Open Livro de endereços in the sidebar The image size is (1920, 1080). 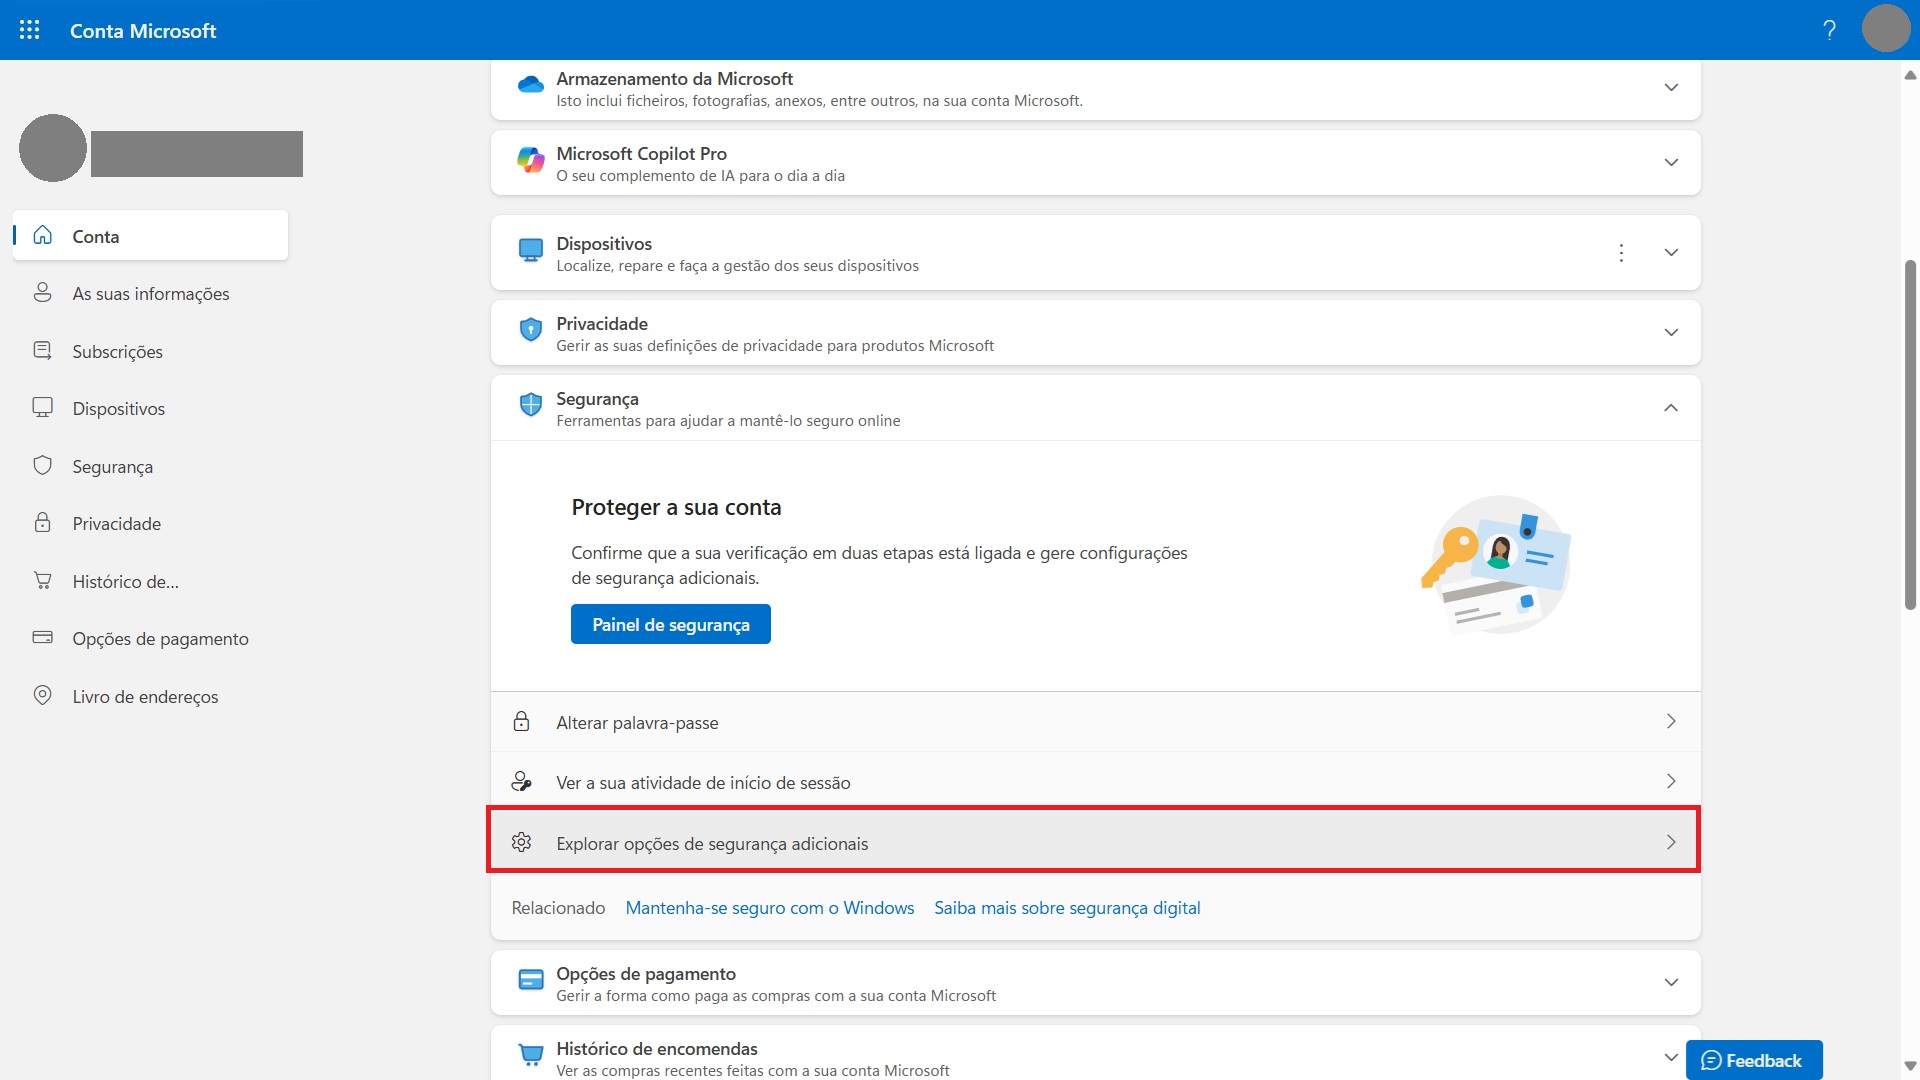(150, 696)
